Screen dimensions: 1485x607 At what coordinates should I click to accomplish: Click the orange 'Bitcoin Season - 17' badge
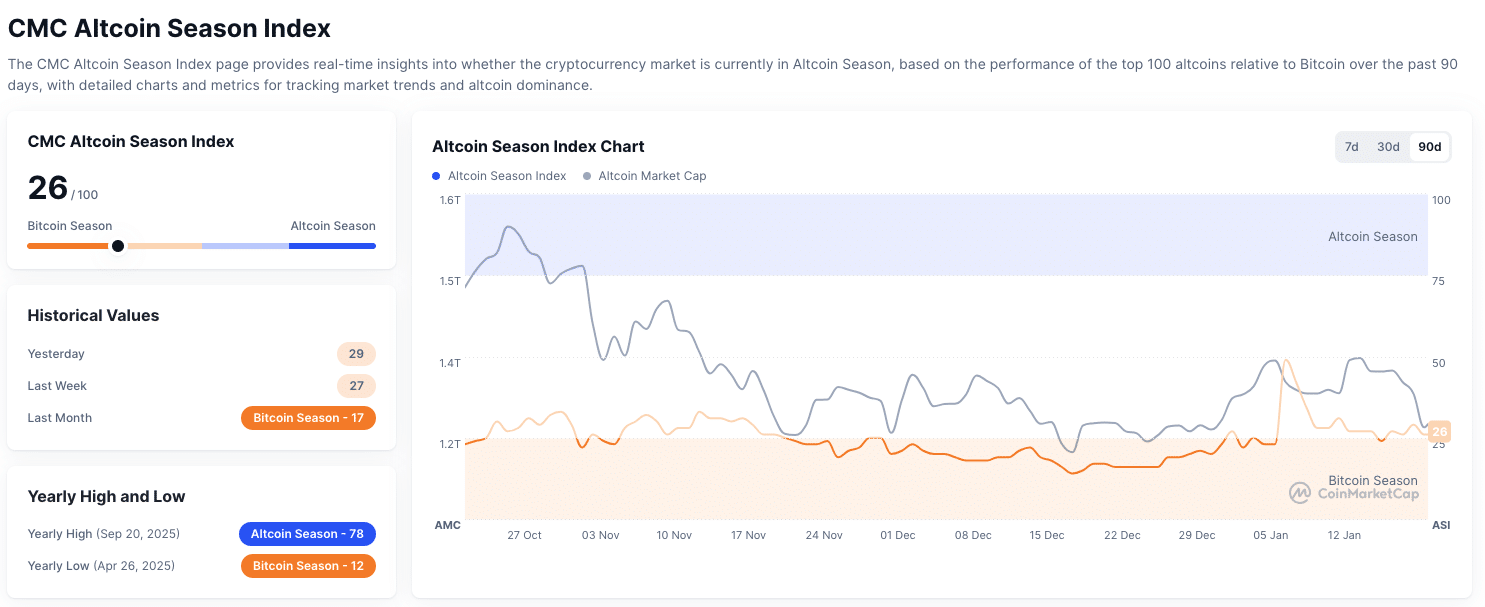308,417
